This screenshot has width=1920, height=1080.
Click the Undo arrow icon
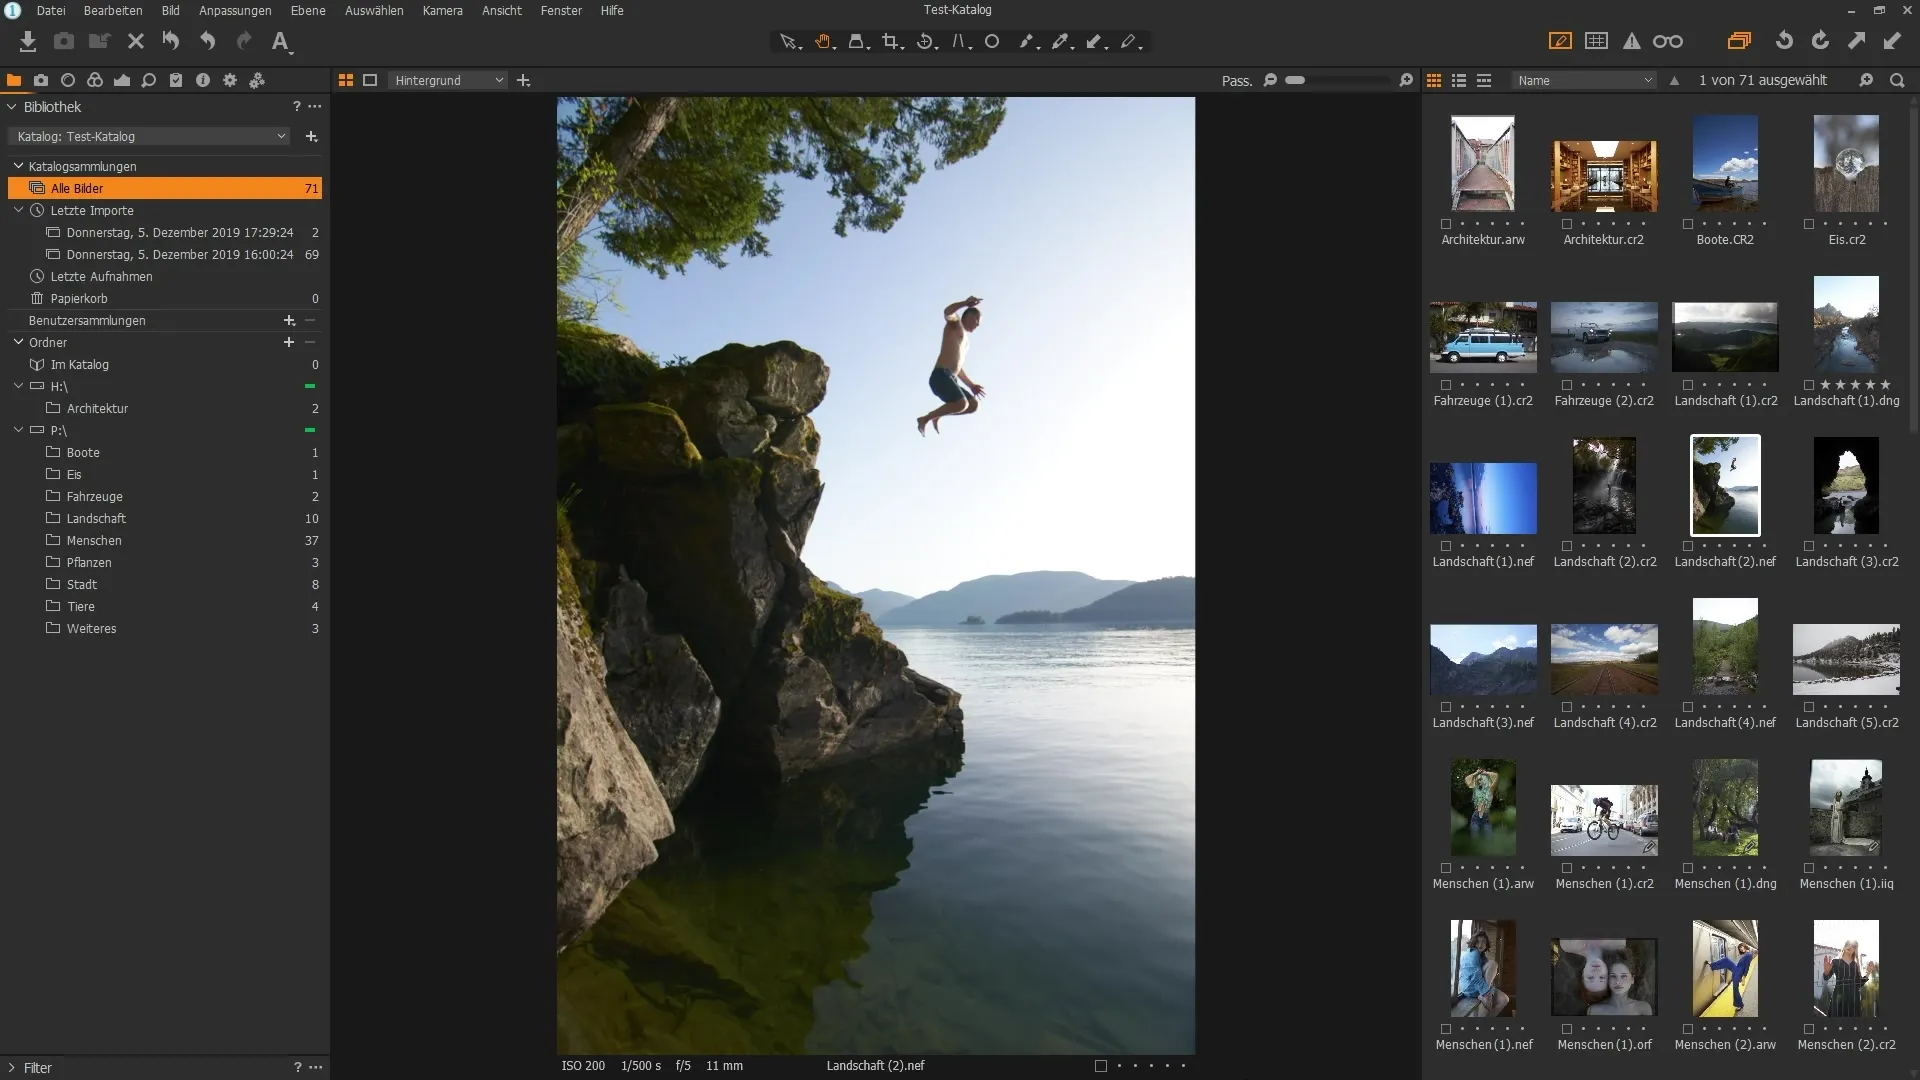tap(207, 41)
